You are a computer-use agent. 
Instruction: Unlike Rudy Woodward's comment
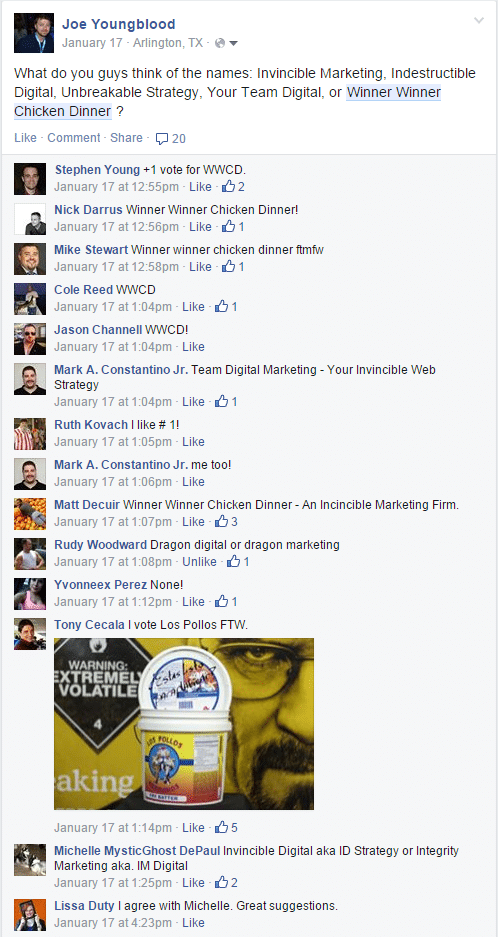[x=199, y=562]
